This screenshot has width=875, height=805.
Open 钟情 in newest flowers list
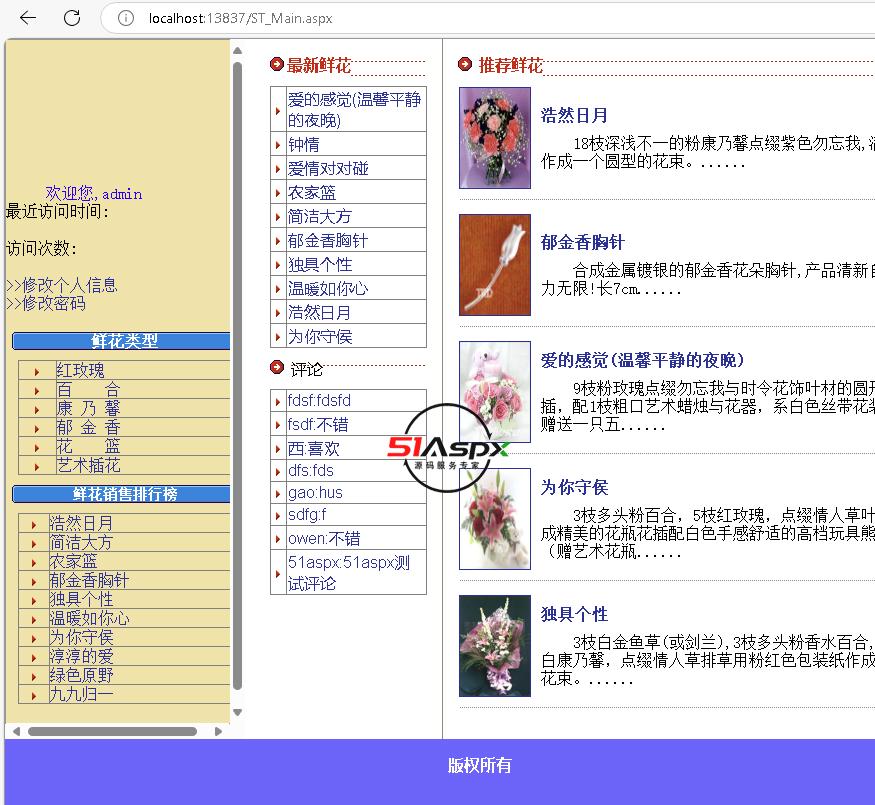tap(304, 145)
